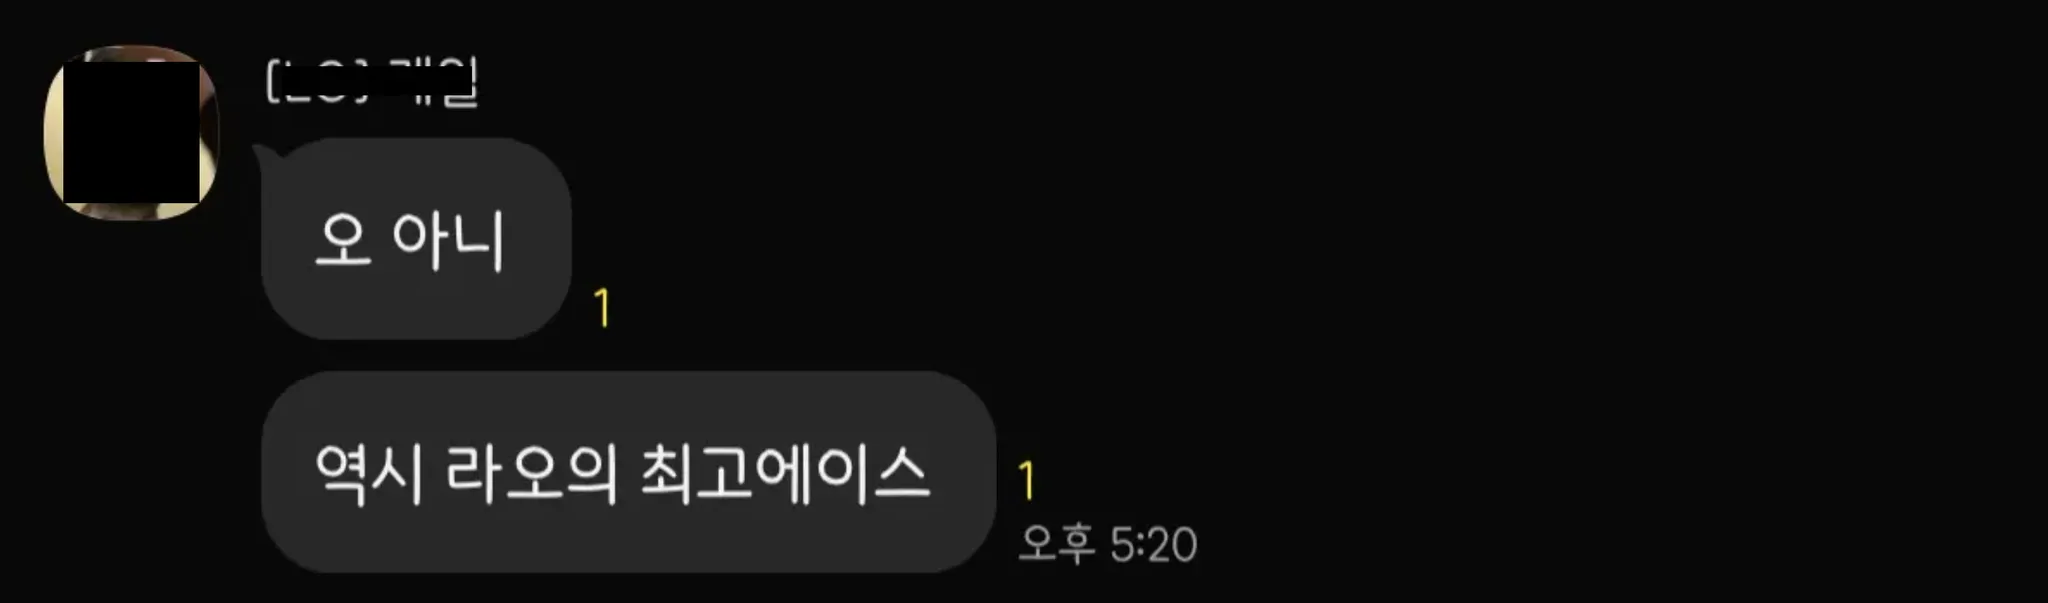This screenshot has height=603, width=2048.
Task: Click the unread count beside '오 아니'
Action: pyautogui.click(x=602, y=307)
